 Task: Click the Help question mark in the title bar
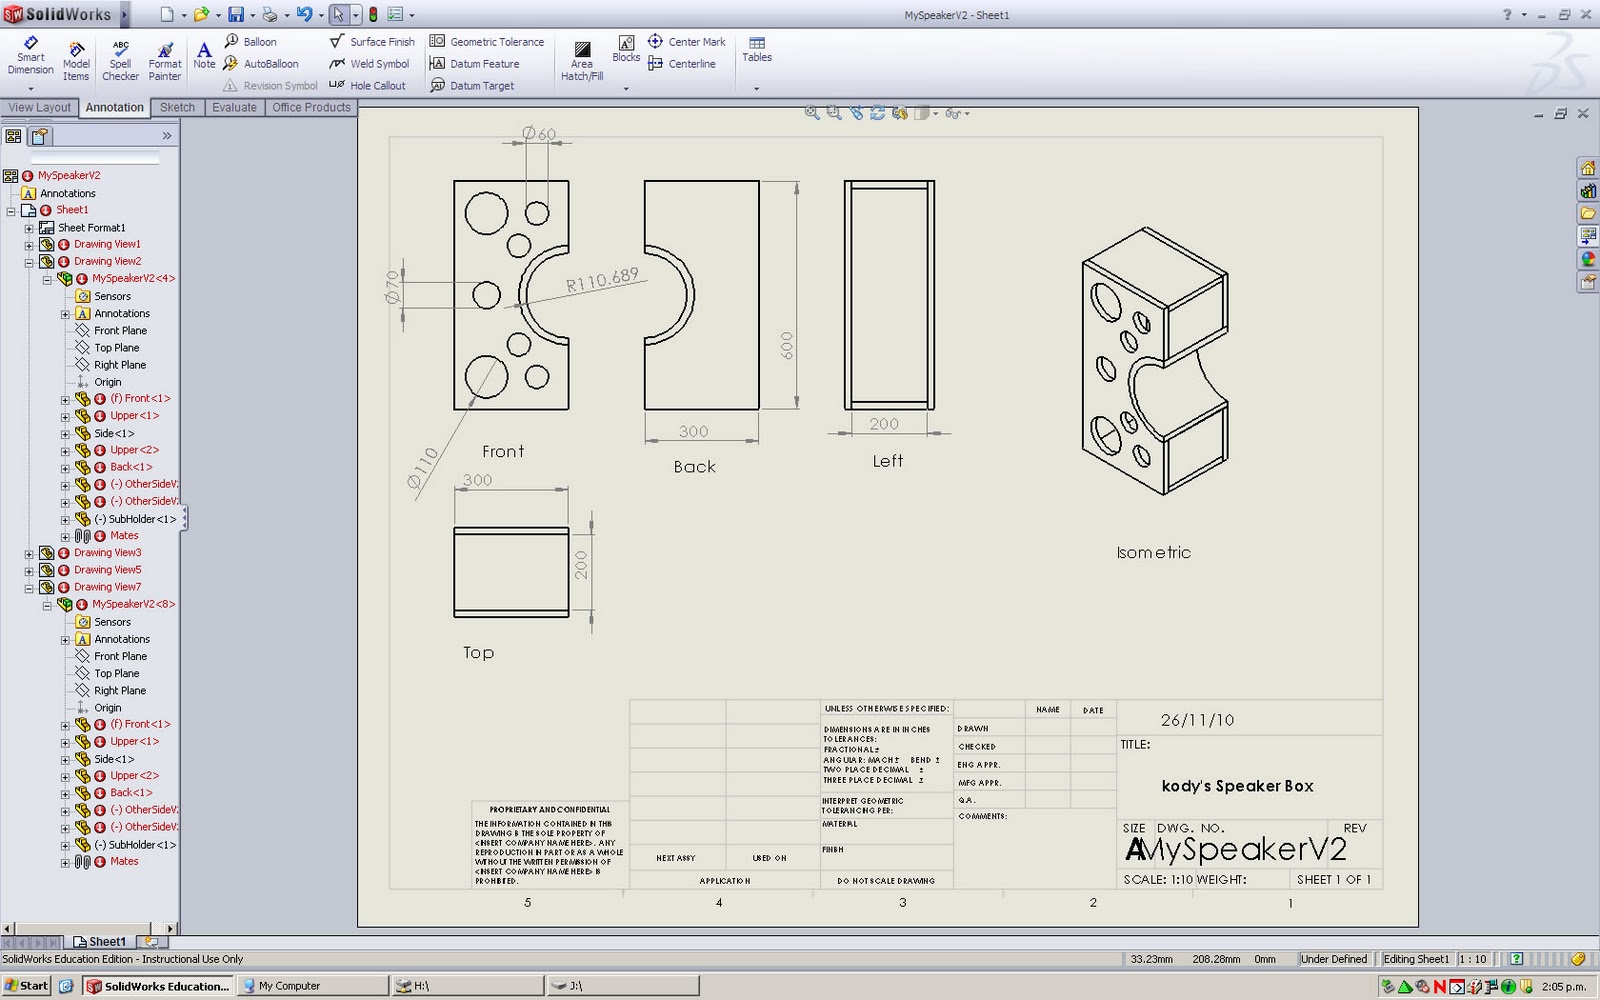1507,15
